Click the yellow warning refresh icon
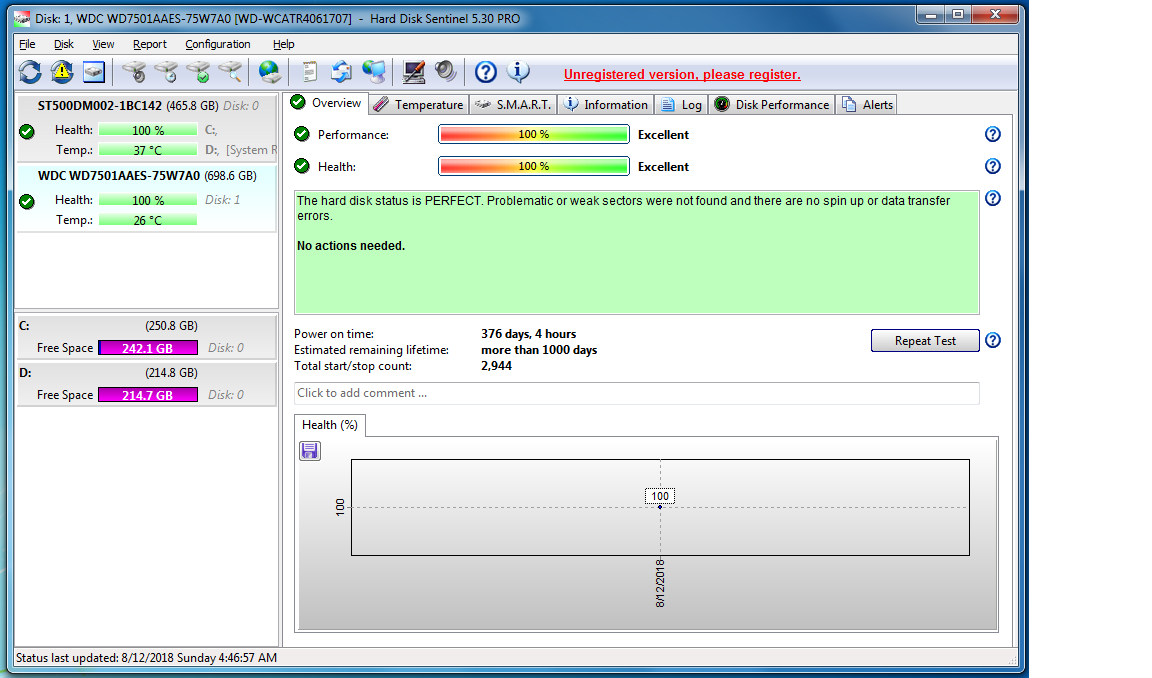This screenshot has height=678, width=1152. point(62,72)
